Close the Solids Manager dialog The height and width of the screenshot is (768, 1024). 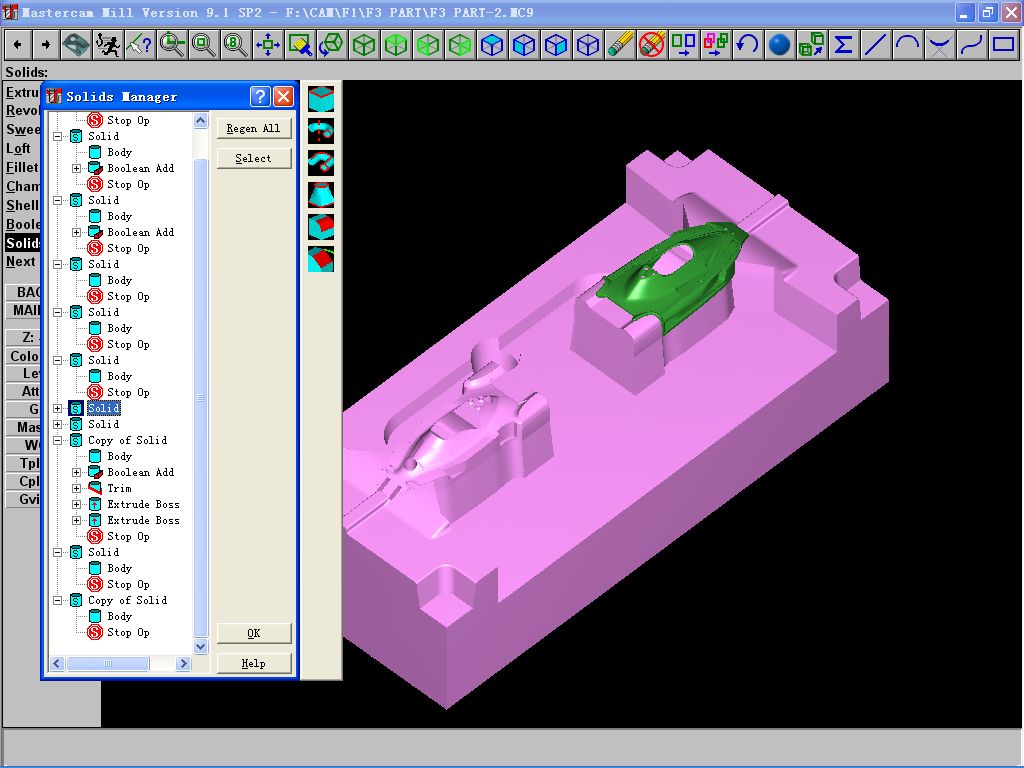tap(283, 97)
